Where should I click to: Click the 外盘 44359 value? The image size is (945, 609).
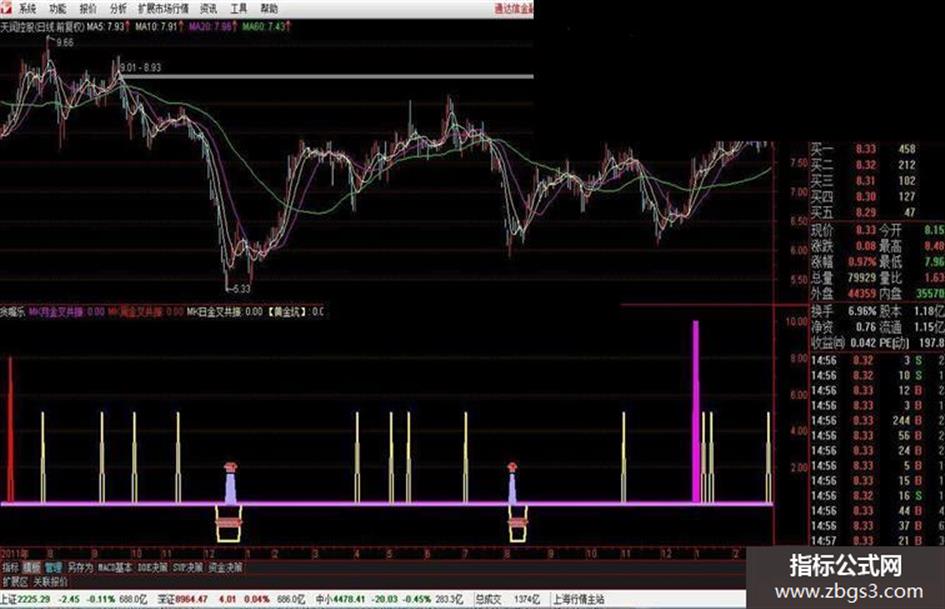[x=862, y=294]
